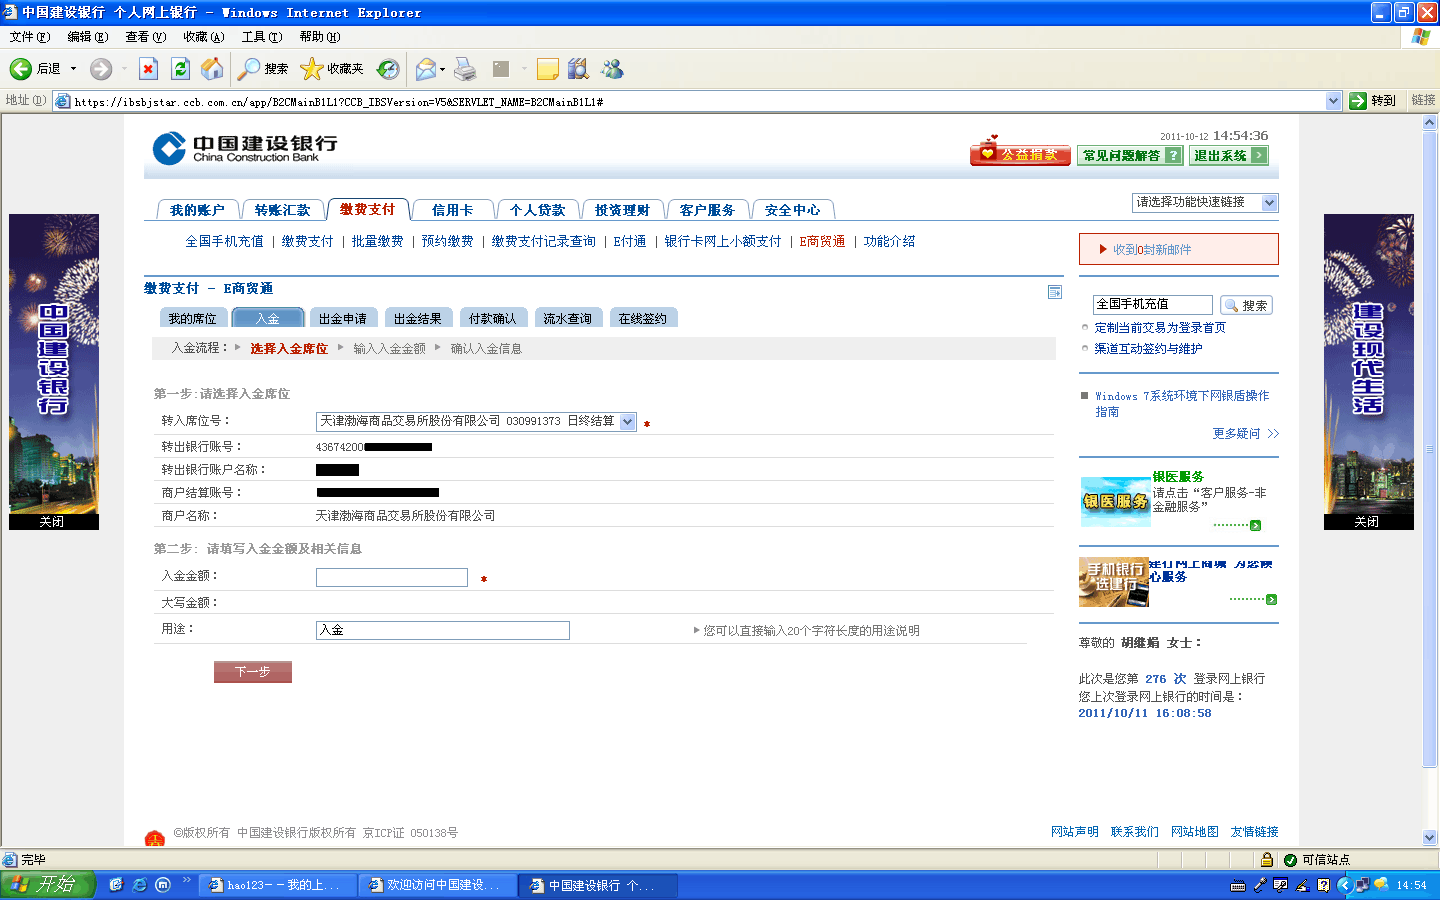Click the tray on-screen keyboard icon

(1238, 886)
